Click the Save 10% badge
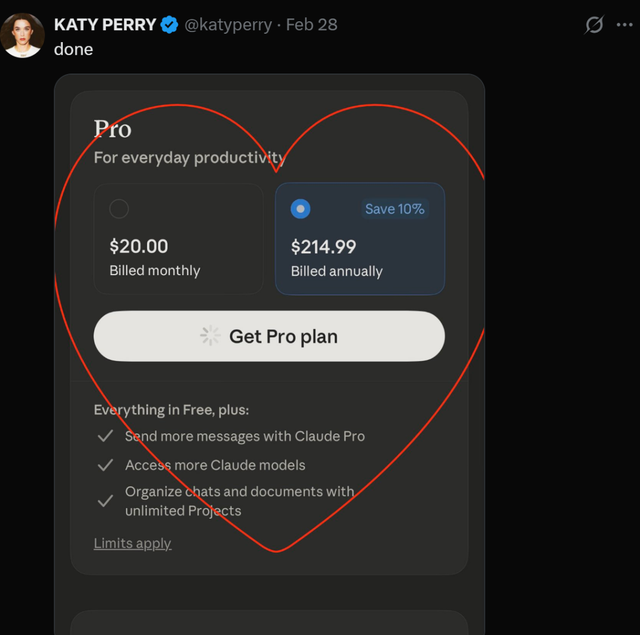This screenshot has height=635, width=640. (394, 209)
